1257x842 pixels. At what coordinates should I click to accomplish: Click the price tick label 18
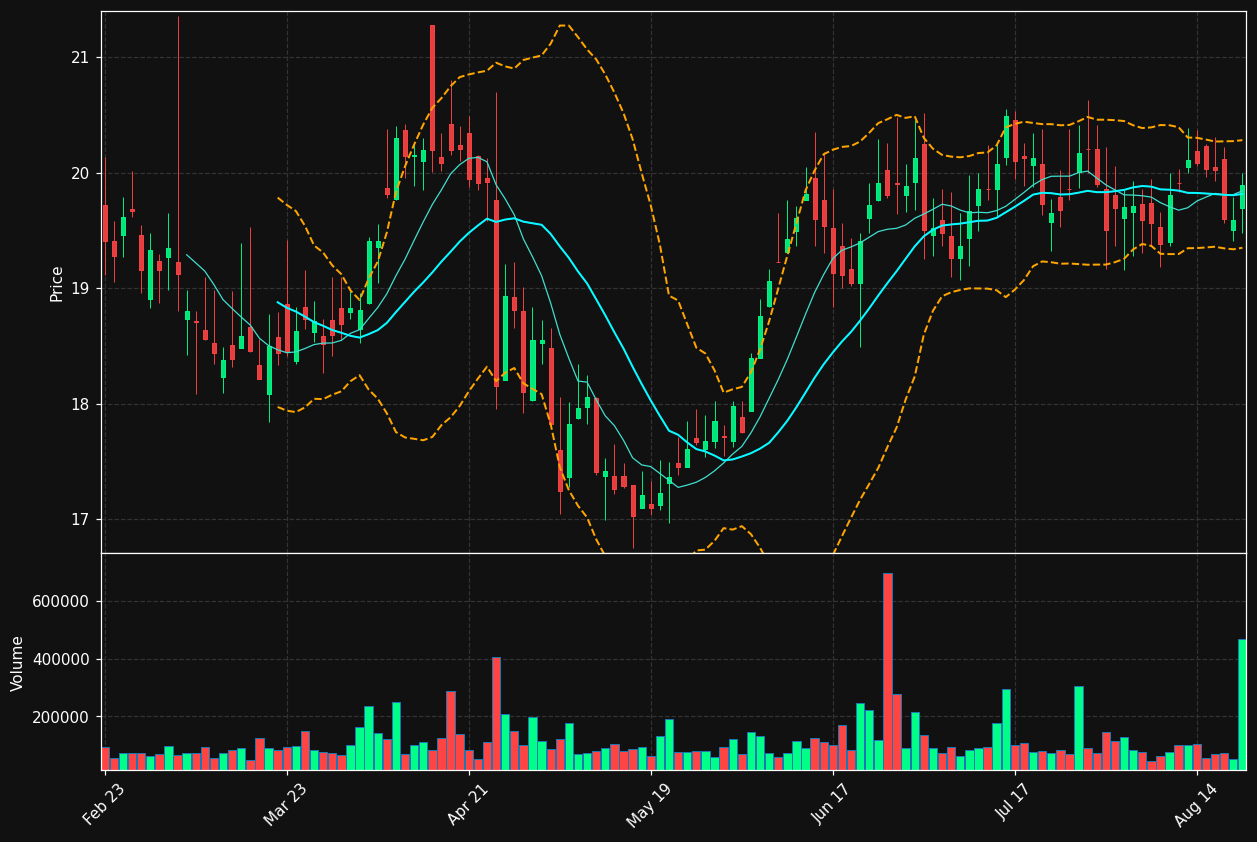tap(79, 405)
